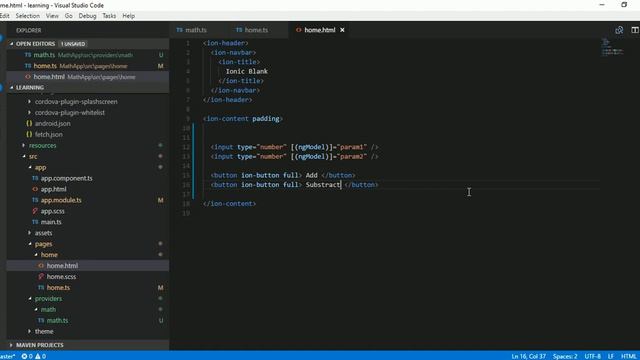Viewport: 640px width, 360px height.
Task: Open math.ts under providers/math
Action: 57,320
